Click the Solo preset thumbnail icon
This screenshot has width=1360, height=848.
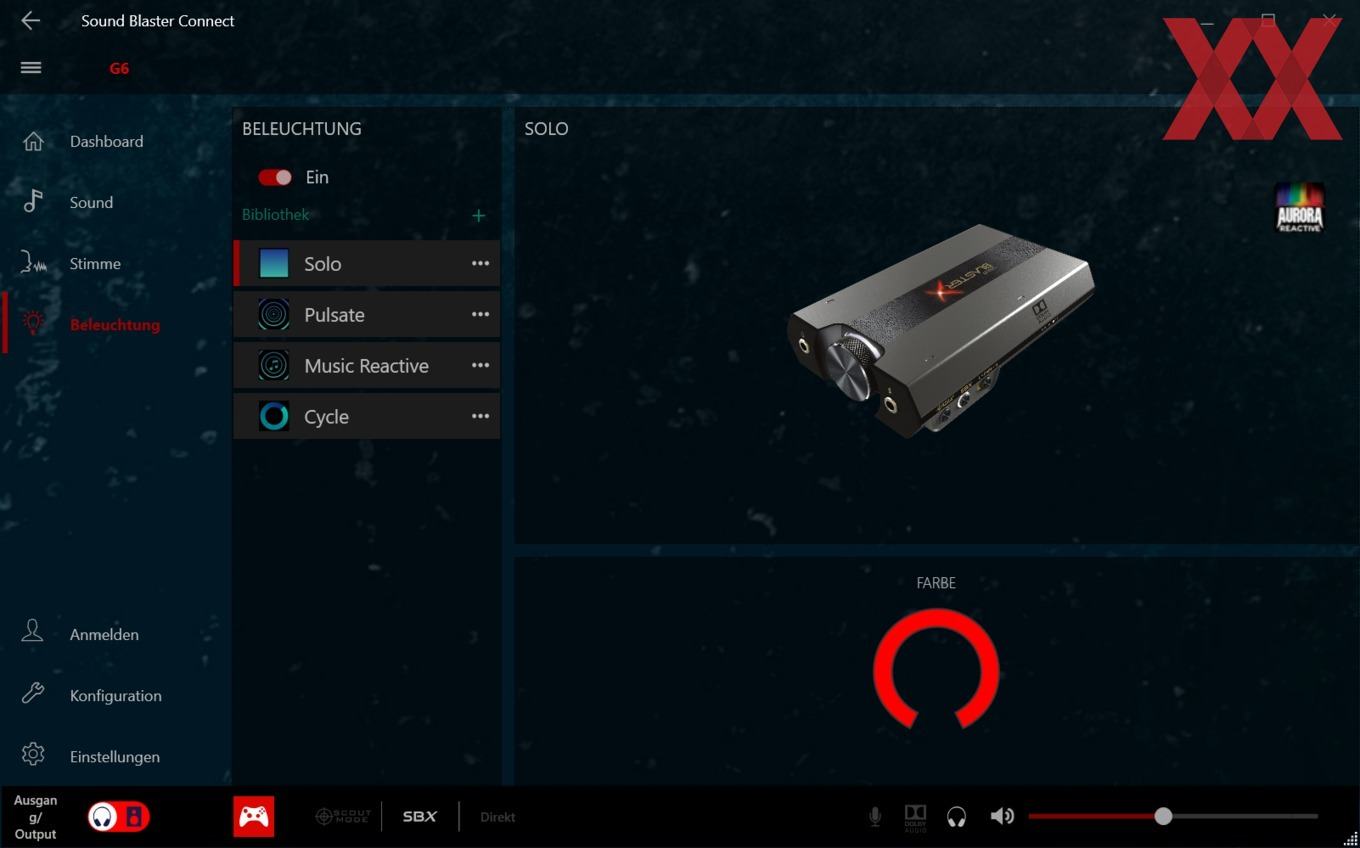coord(274,263)
